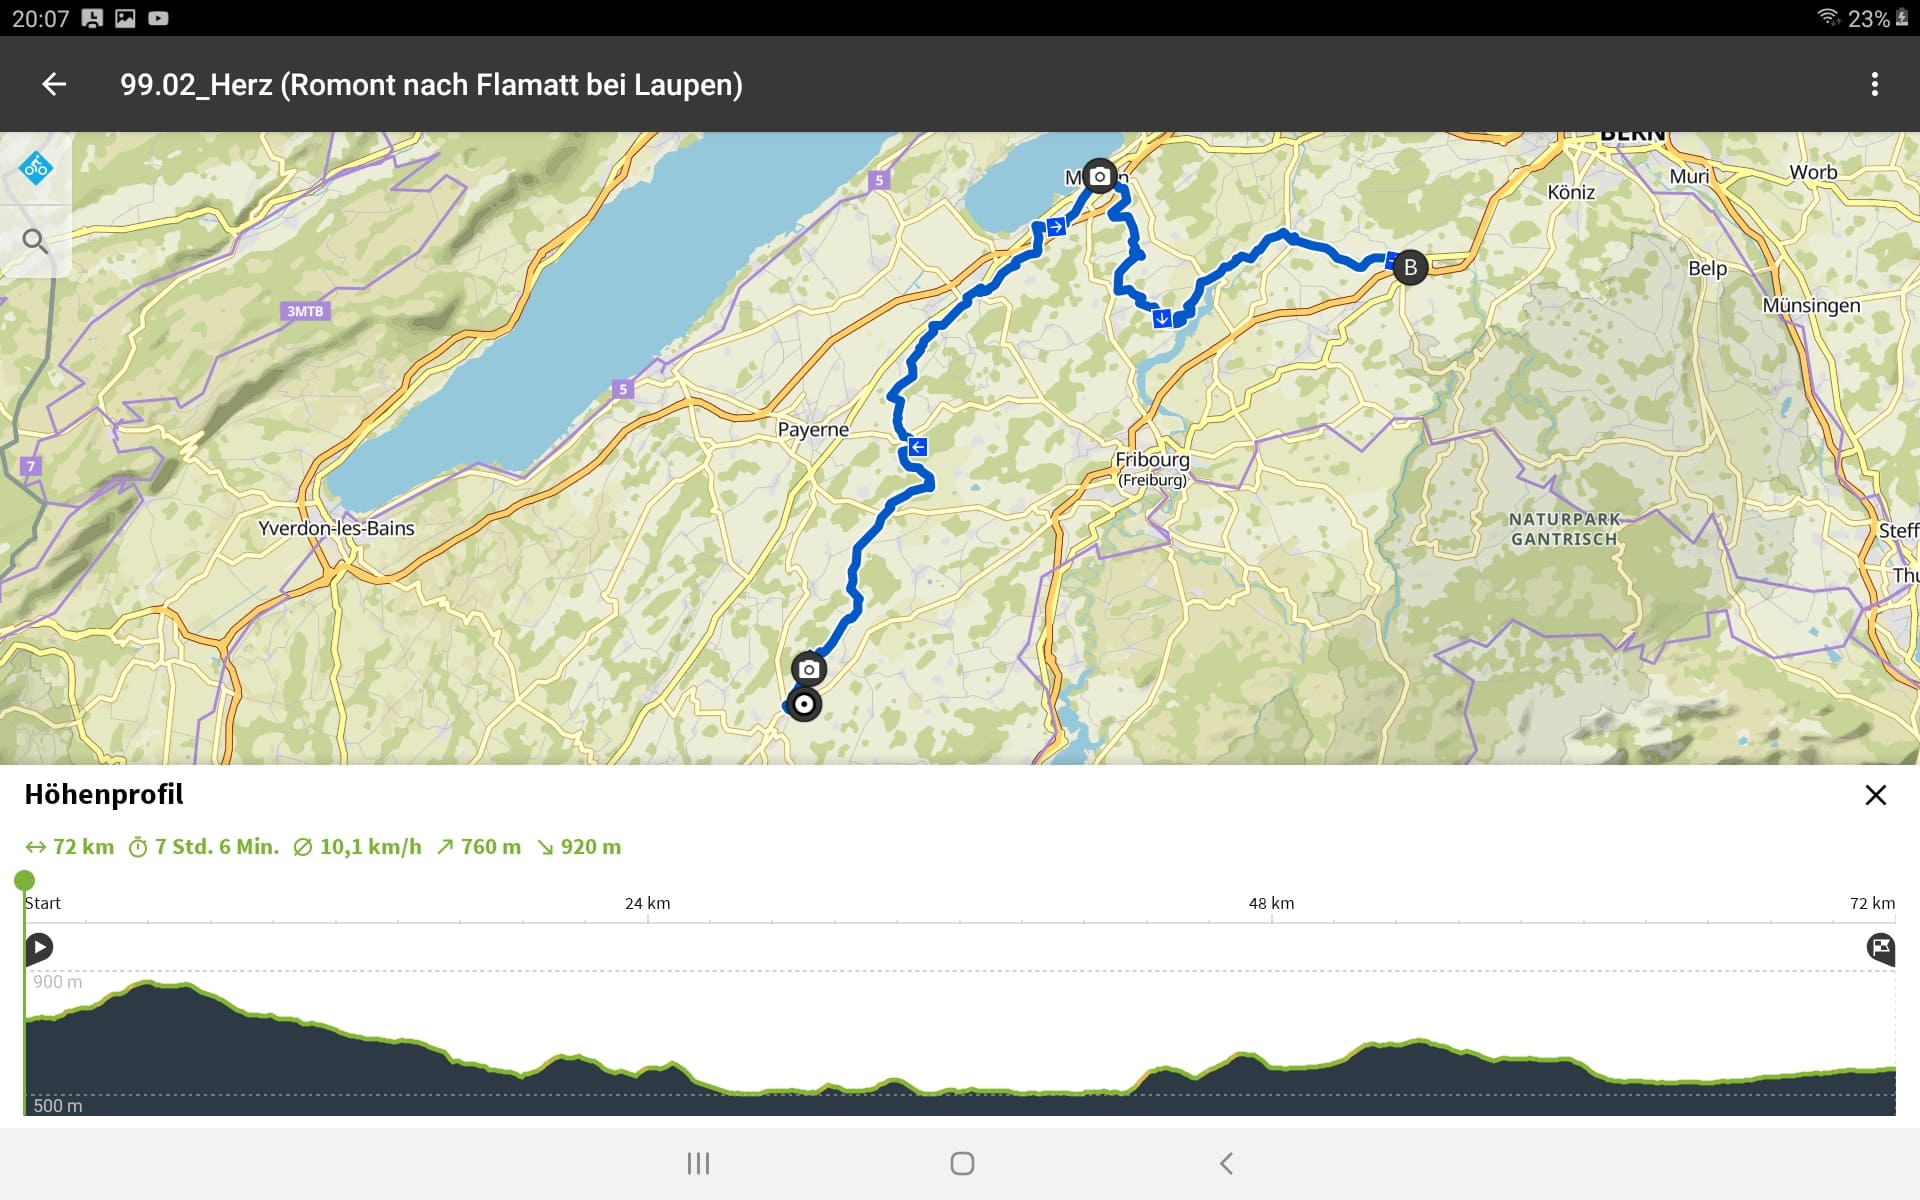
Task: Click the 48 km mark on the profile
Action: point(1271,904)
